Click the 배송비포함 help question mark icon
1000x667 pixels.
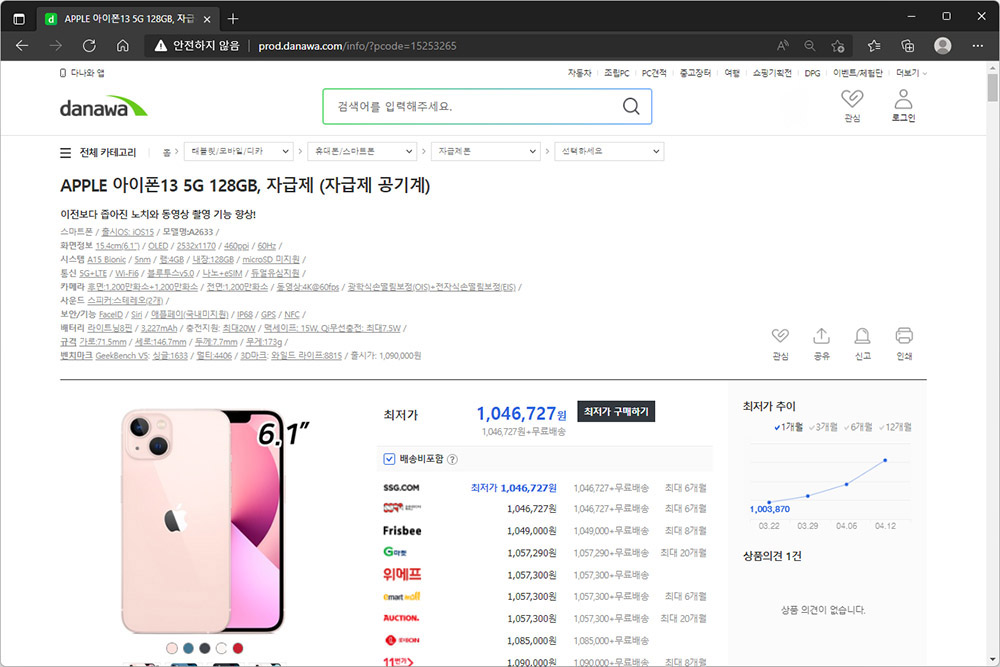coord(452,459)
